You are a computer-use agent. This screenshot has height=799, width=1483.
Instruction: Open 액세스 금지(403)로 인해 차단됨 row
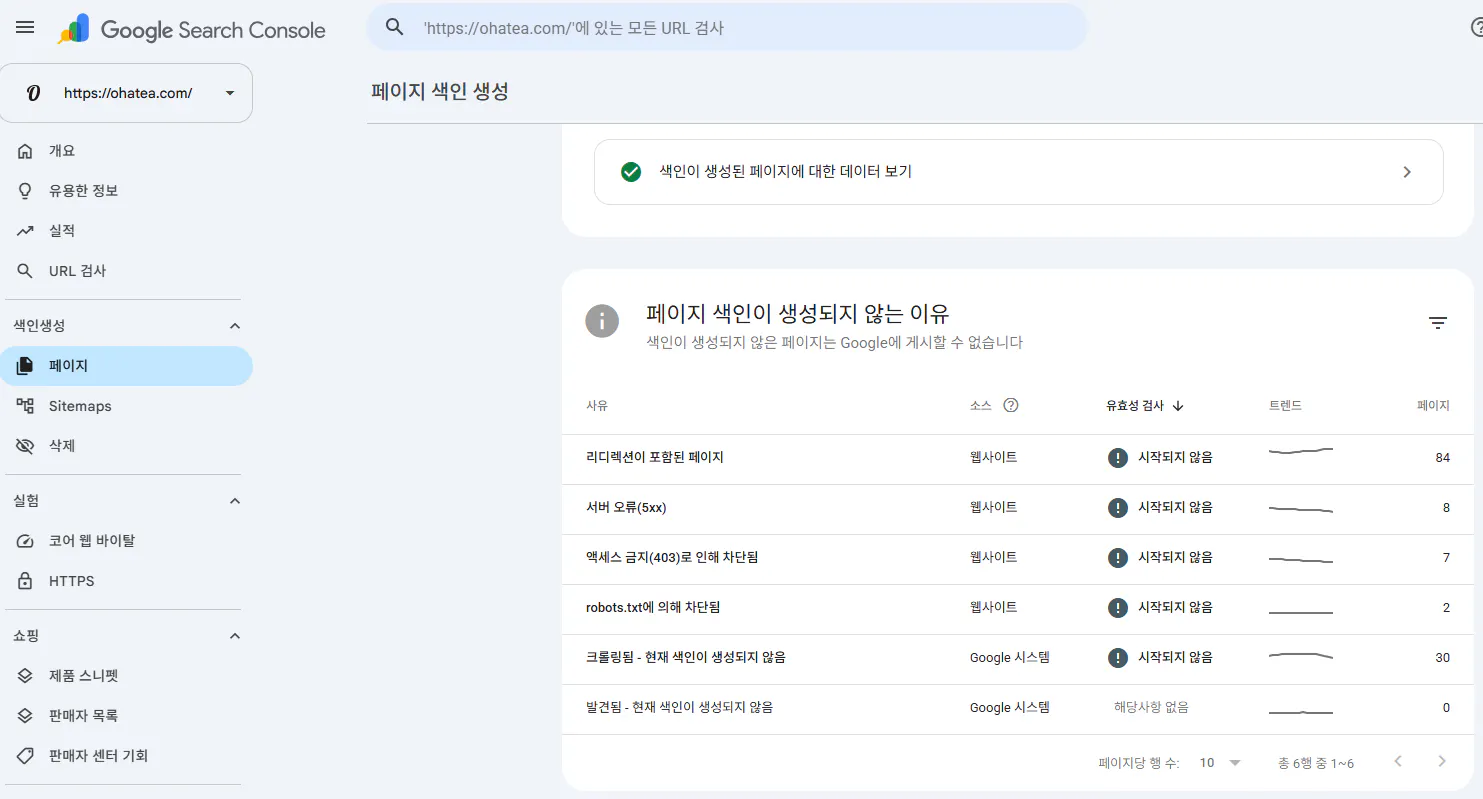pyautogui.click(x=1017, y=558)
